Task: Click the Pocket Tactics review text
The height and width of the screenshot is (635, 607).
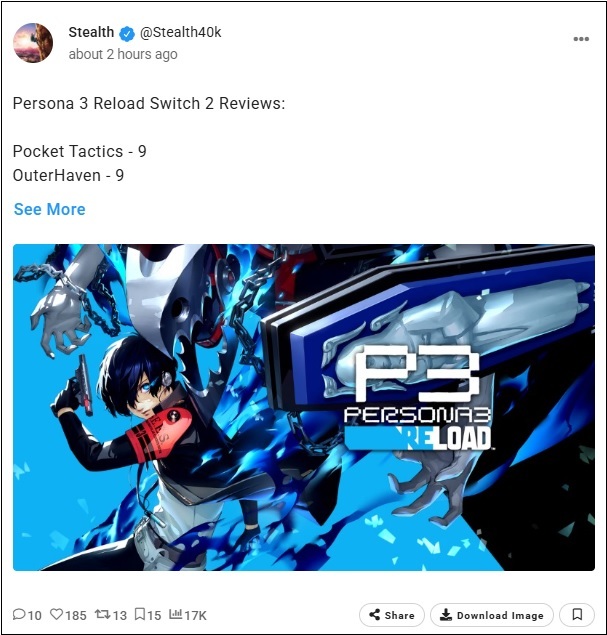Action: point(79,151)
